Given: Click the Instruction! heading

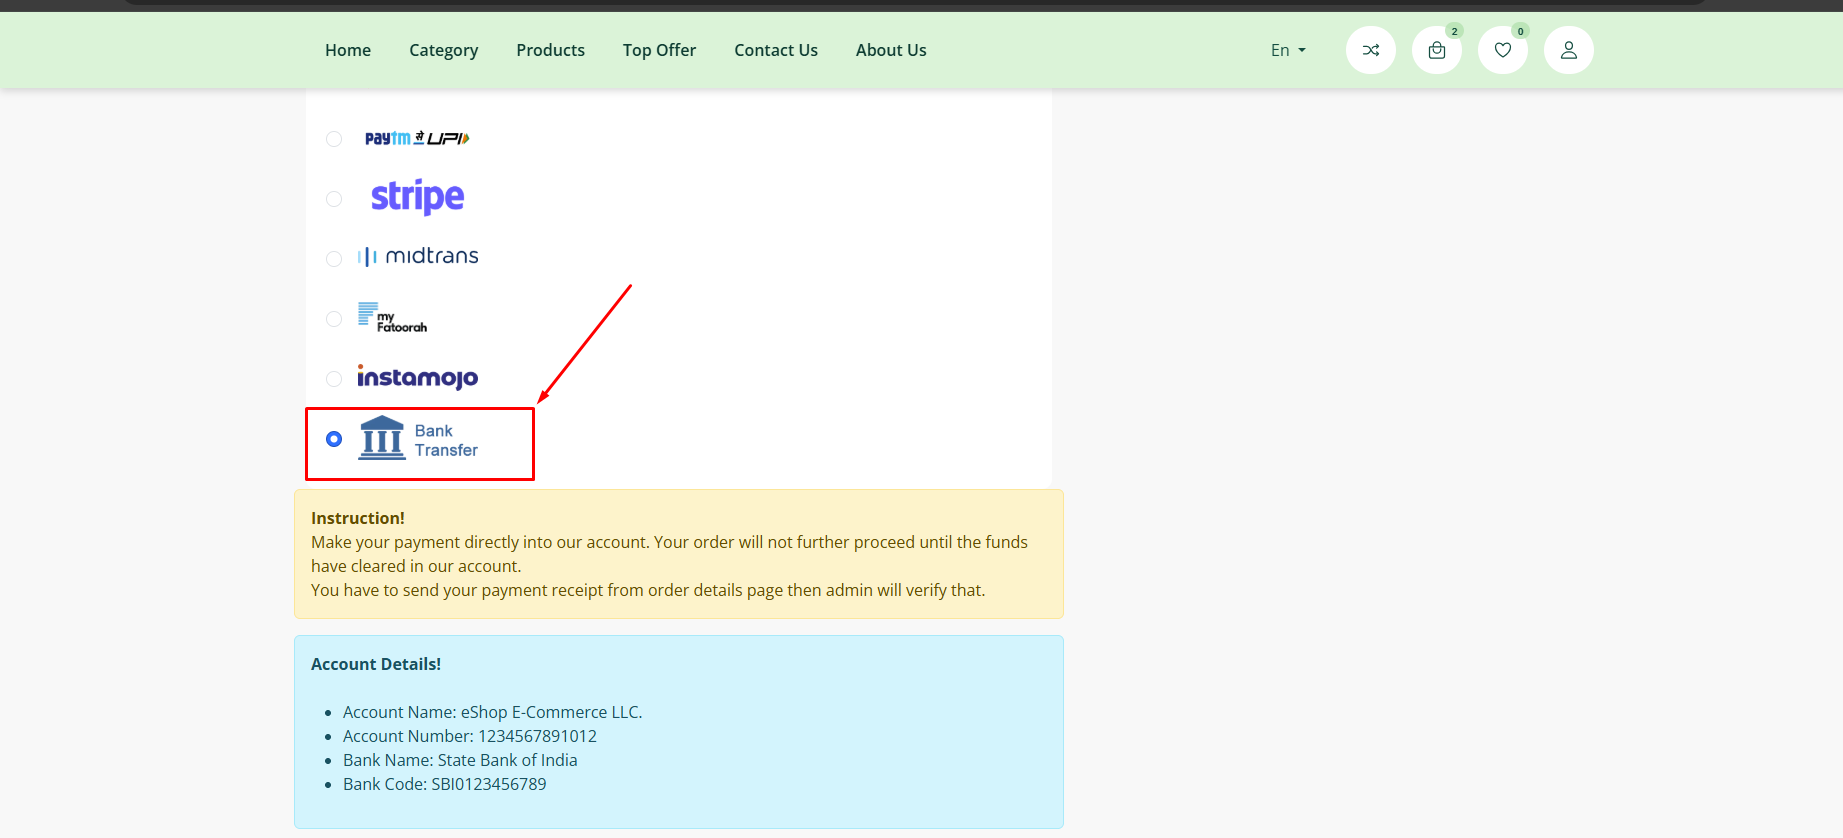Looking at the screenshot, I should [x=358, y=518].
